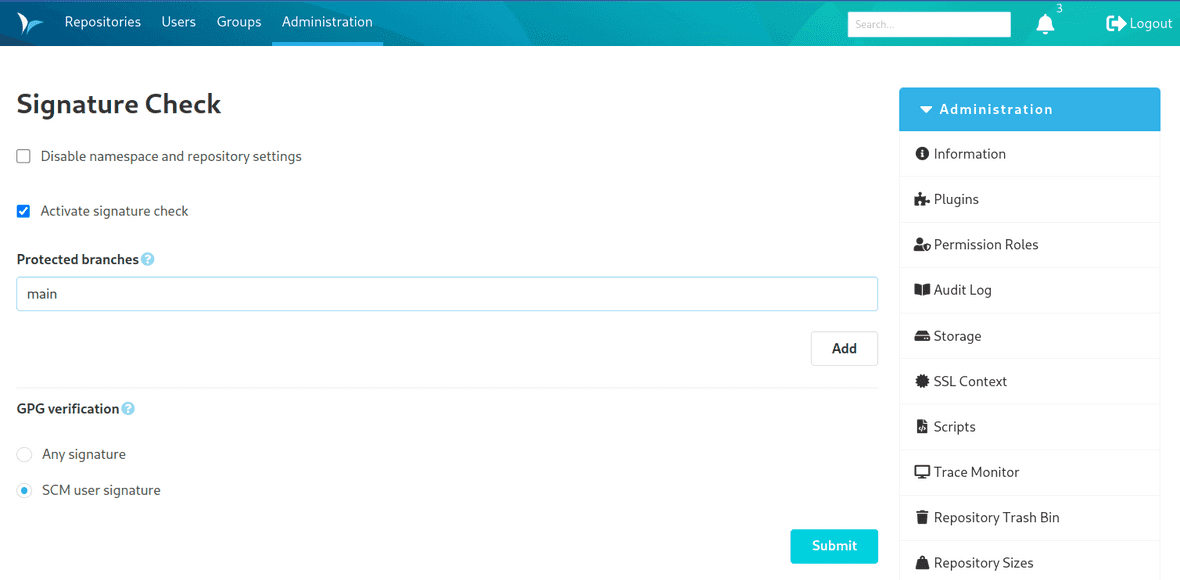
Task: Open the Repository Trash Bin
Action: [x=996, y=517]
